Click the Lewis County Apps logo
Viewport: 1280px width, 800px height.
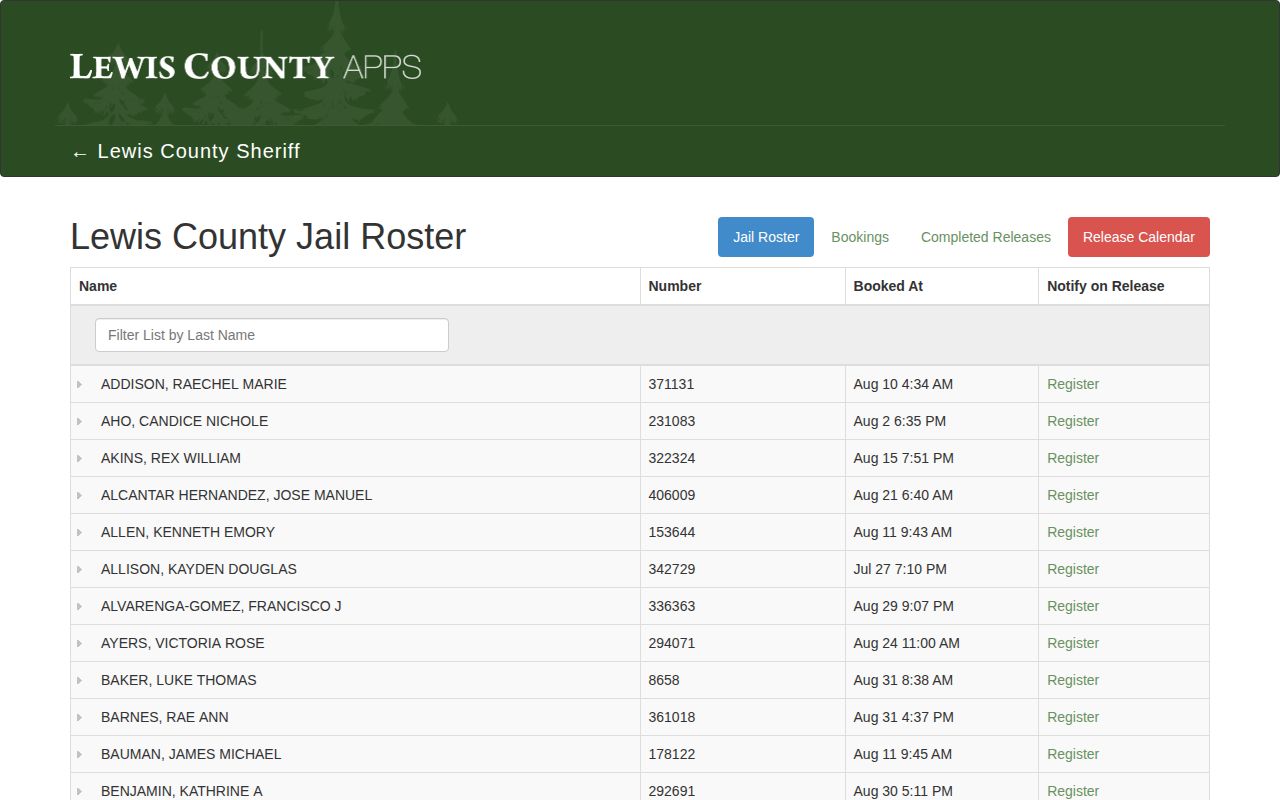click(246, 67)
